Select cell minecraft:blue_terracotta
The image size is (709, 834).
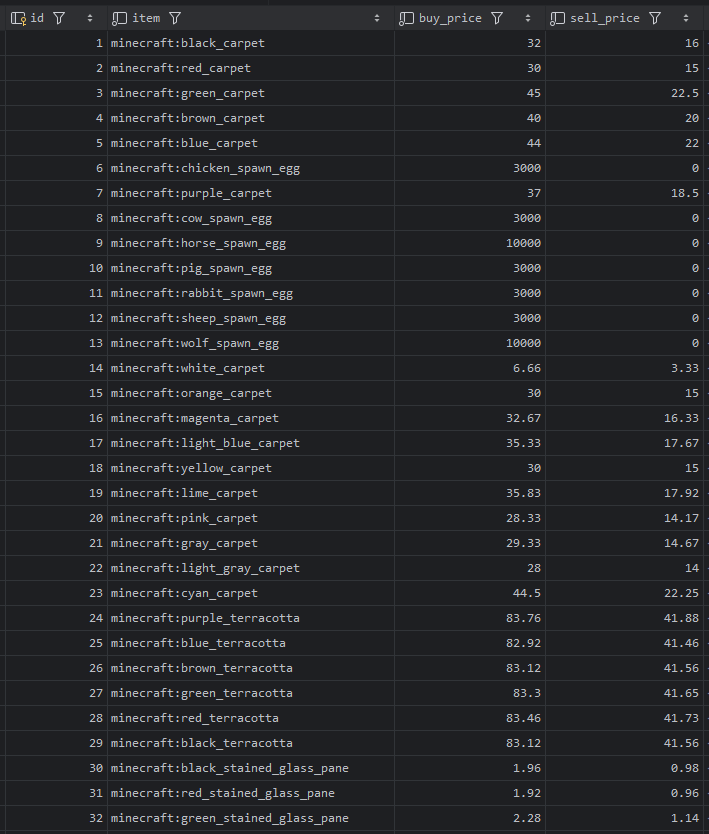pos(251,643)
